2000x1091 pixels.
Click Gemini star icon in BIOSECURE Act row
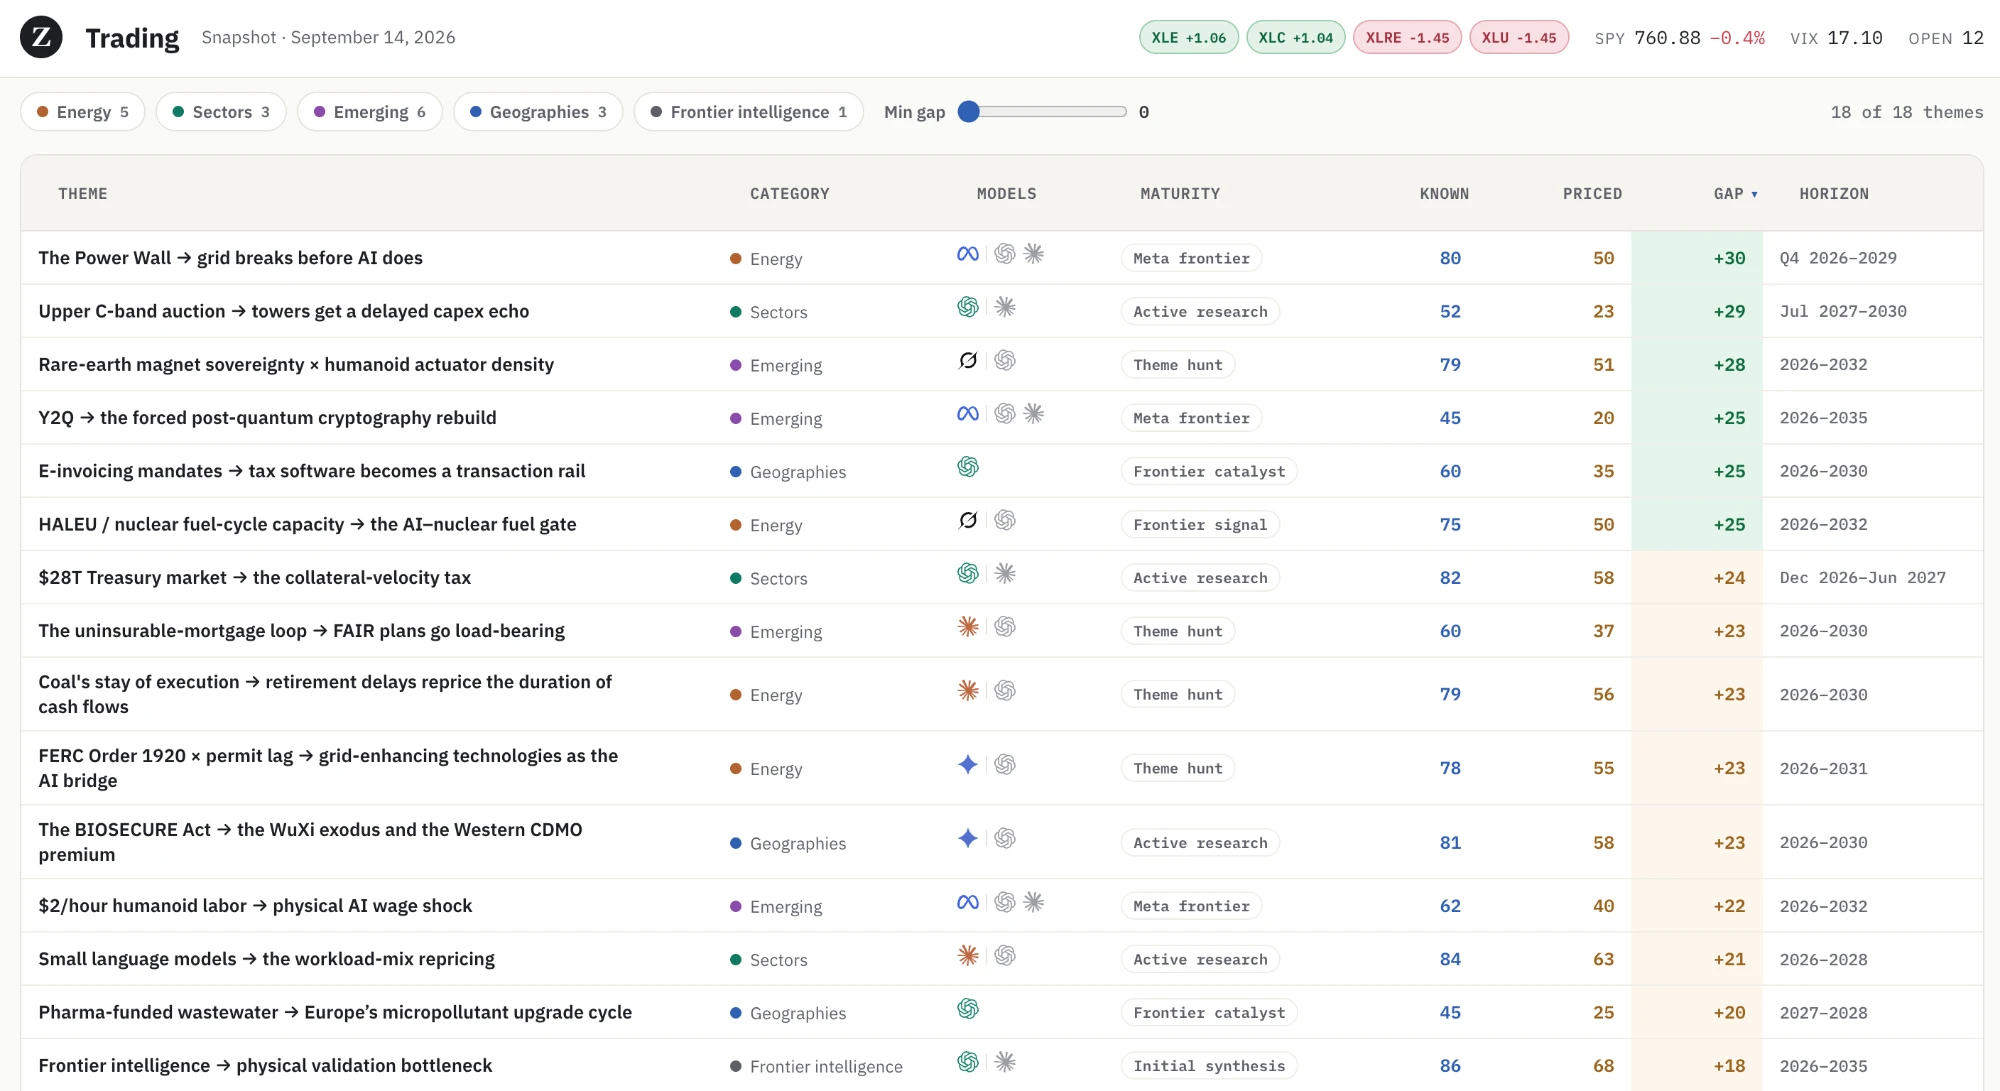[967, 838]
